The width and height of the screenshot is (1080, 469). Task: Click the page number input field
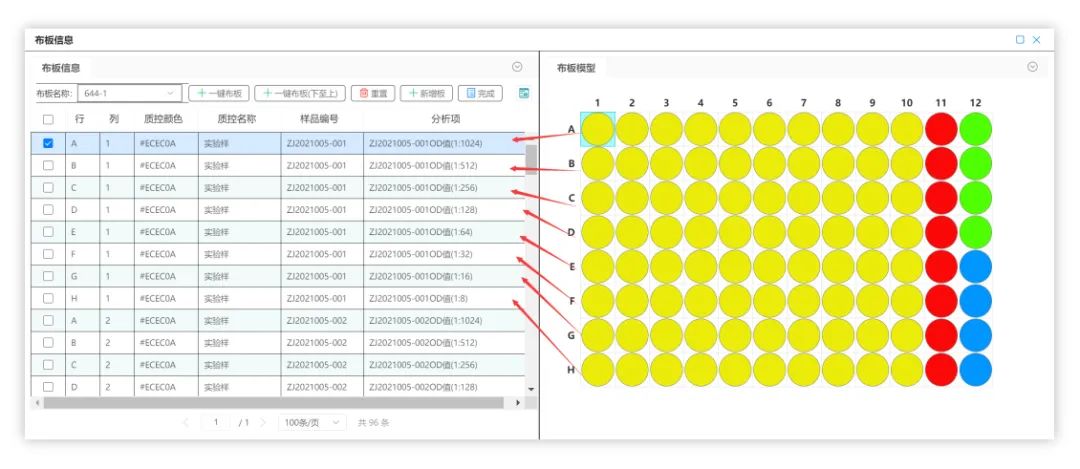coord(215,423)
